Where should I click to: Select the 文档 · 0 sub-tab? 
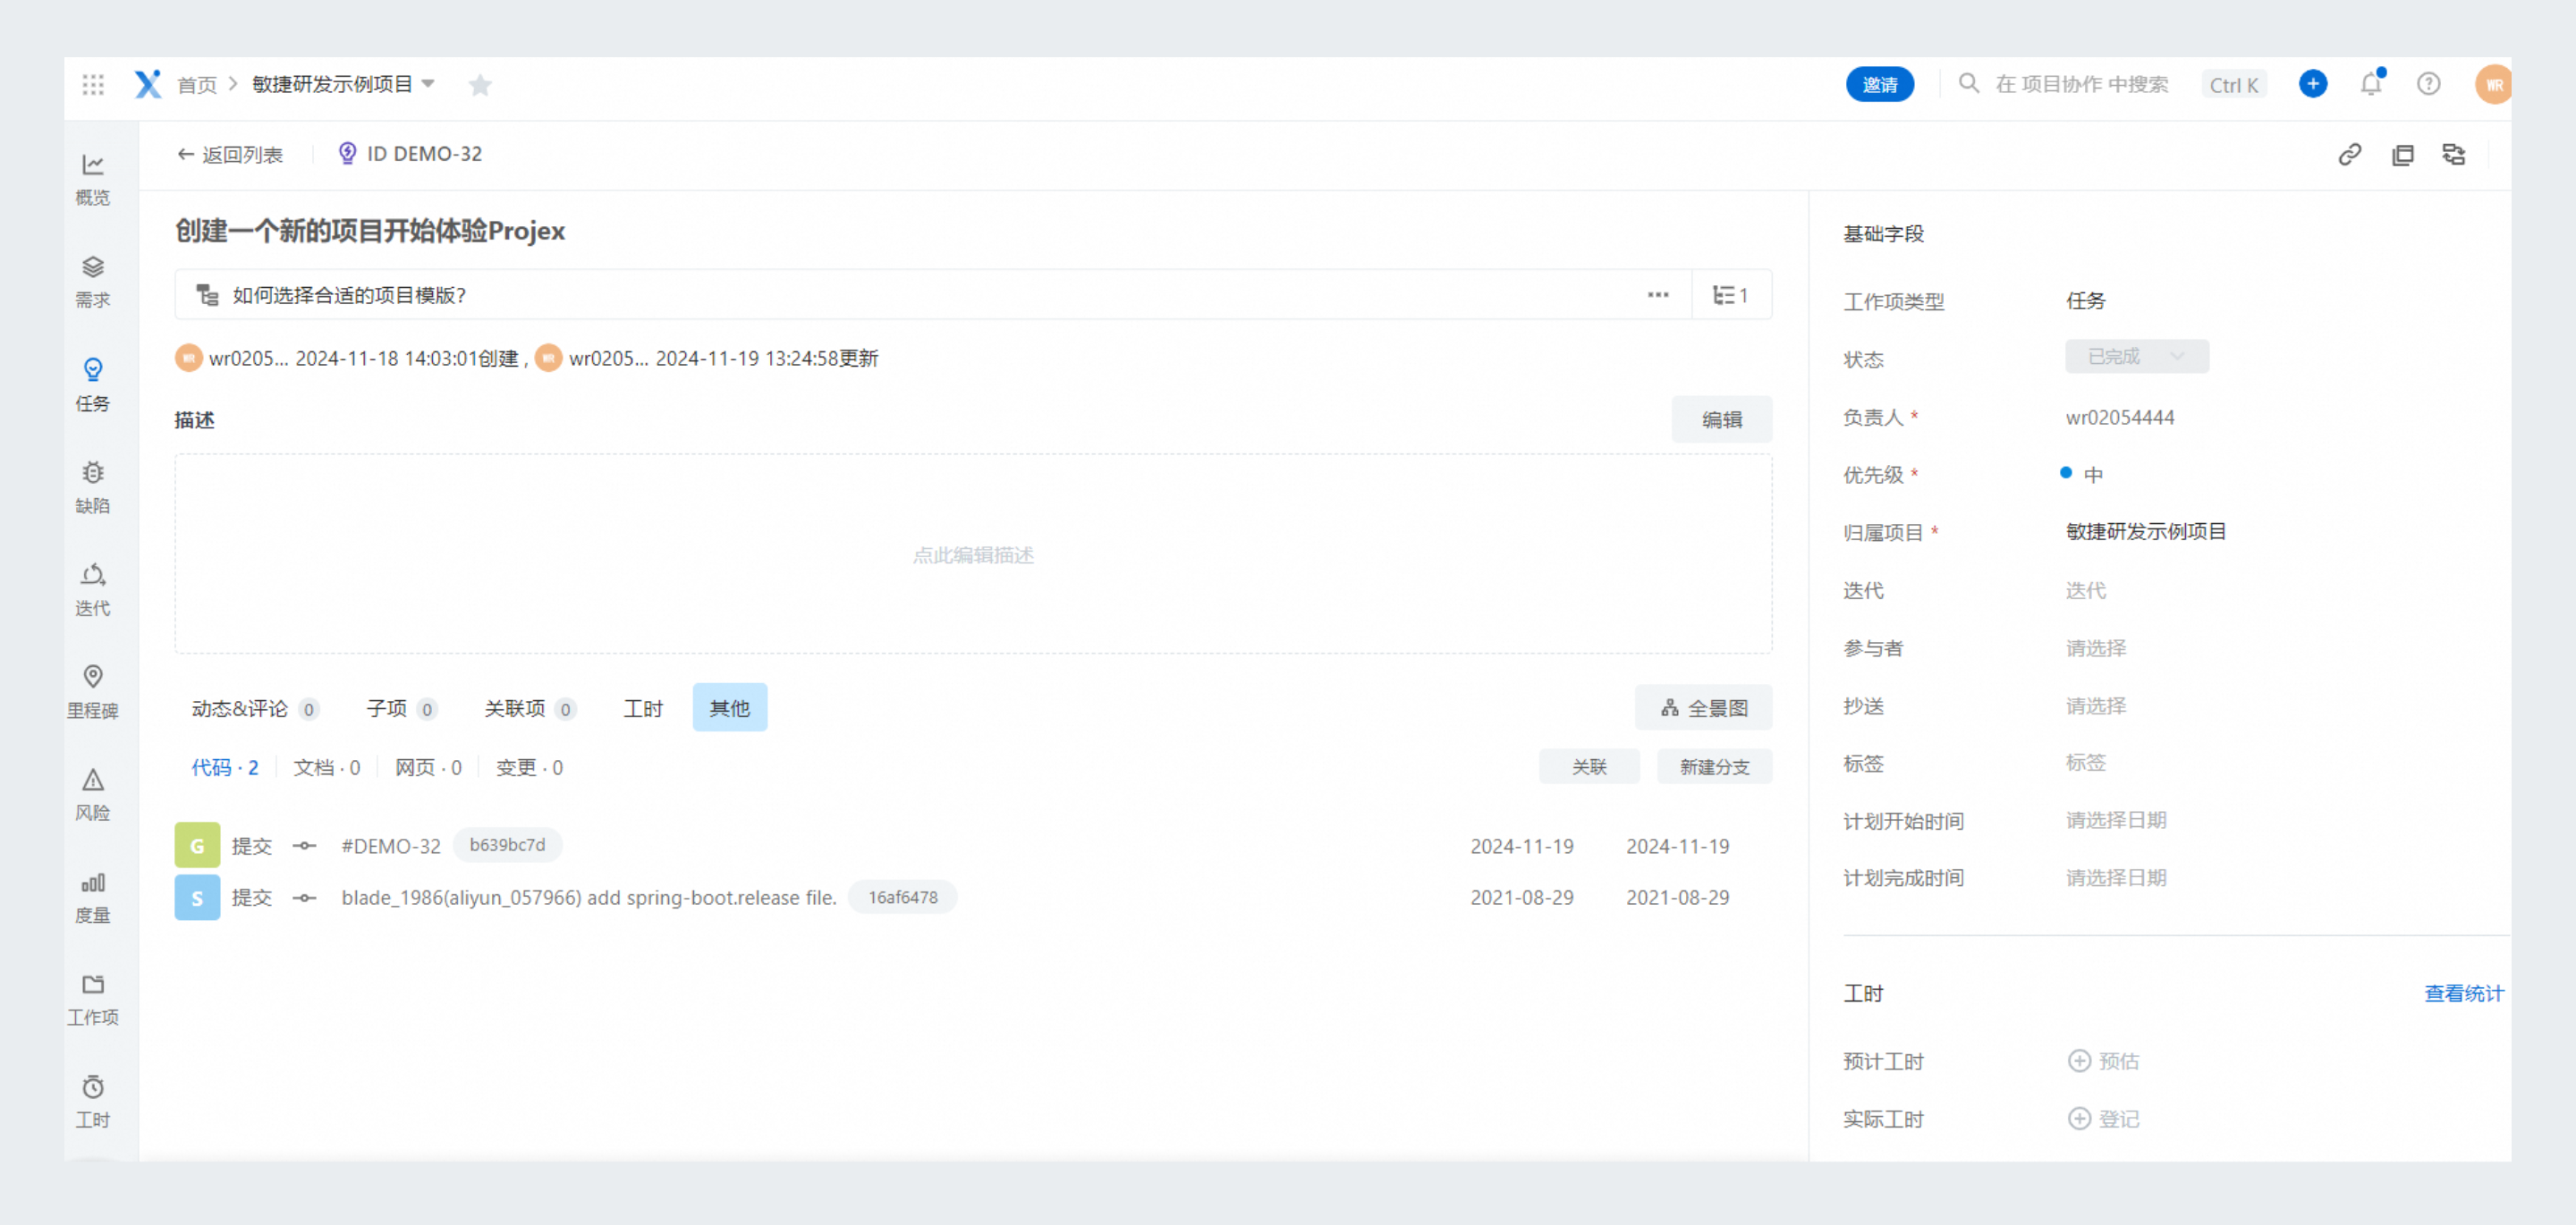pyautogui.click(x=327, y=767)
